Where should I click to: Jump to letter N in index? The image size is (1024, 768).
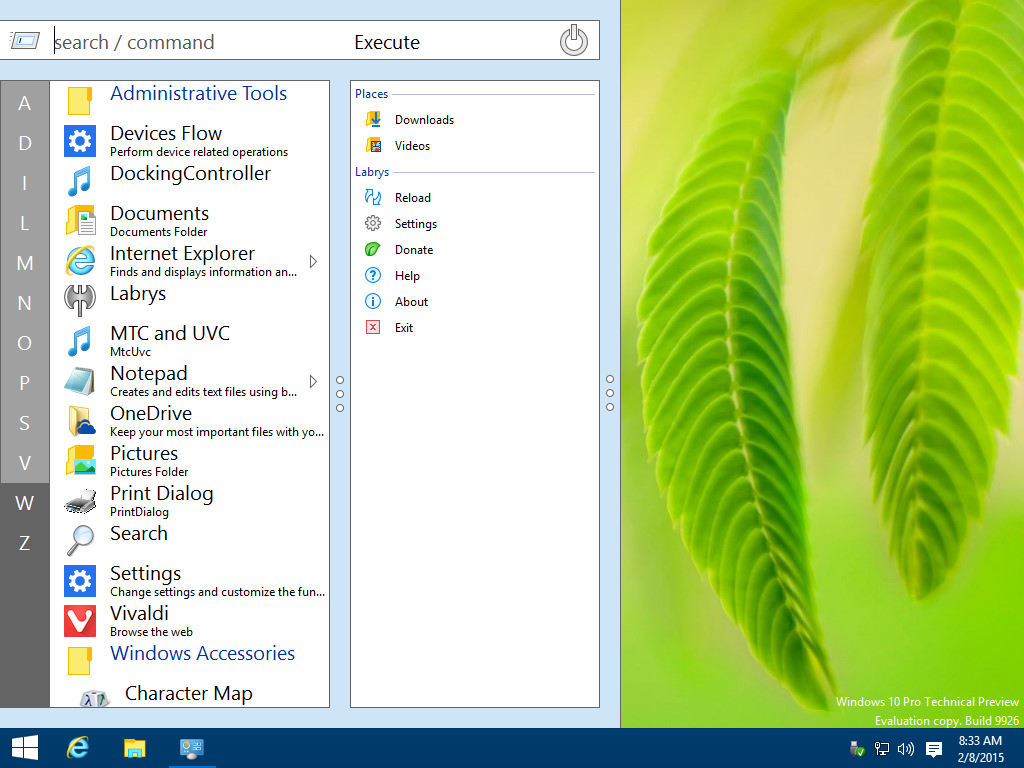[x=25, y=303]
